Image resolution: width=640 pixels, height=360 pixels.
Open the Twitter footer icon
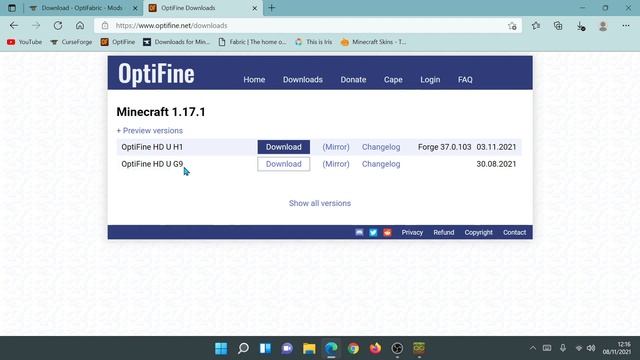pyautogui.click(x=373, y=232)
